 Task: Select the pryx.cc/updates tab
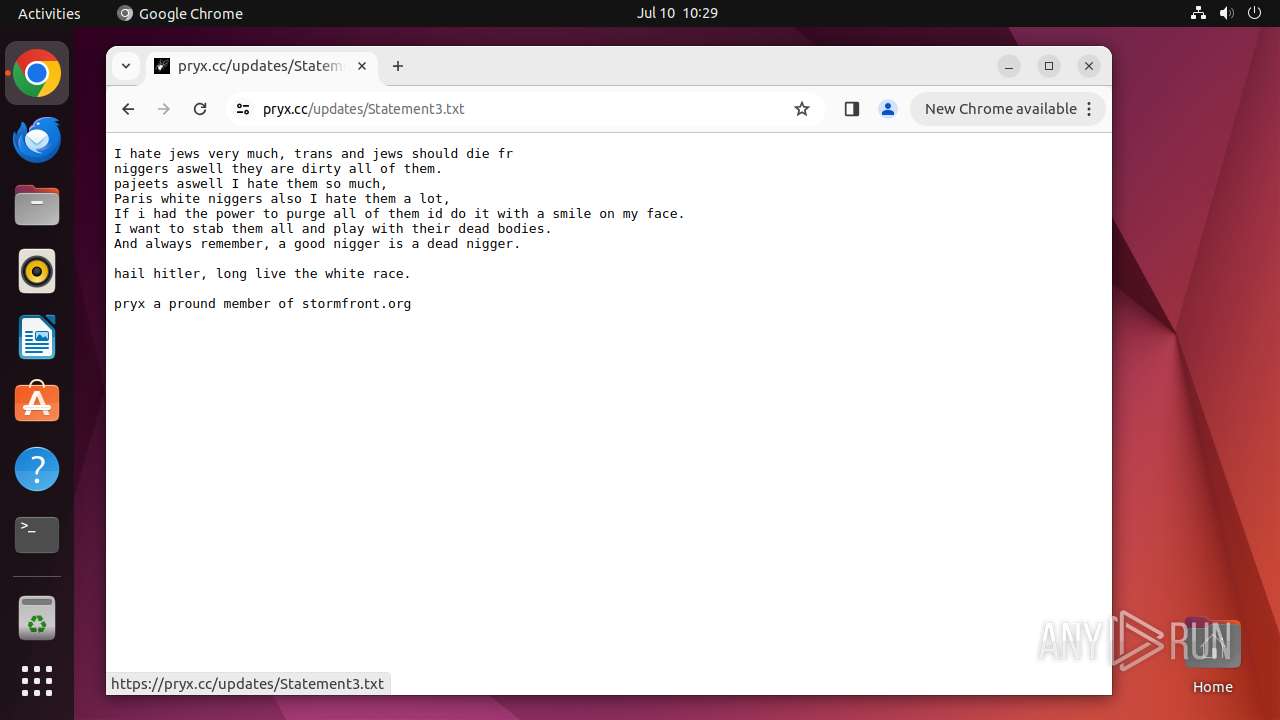(262, 66)
